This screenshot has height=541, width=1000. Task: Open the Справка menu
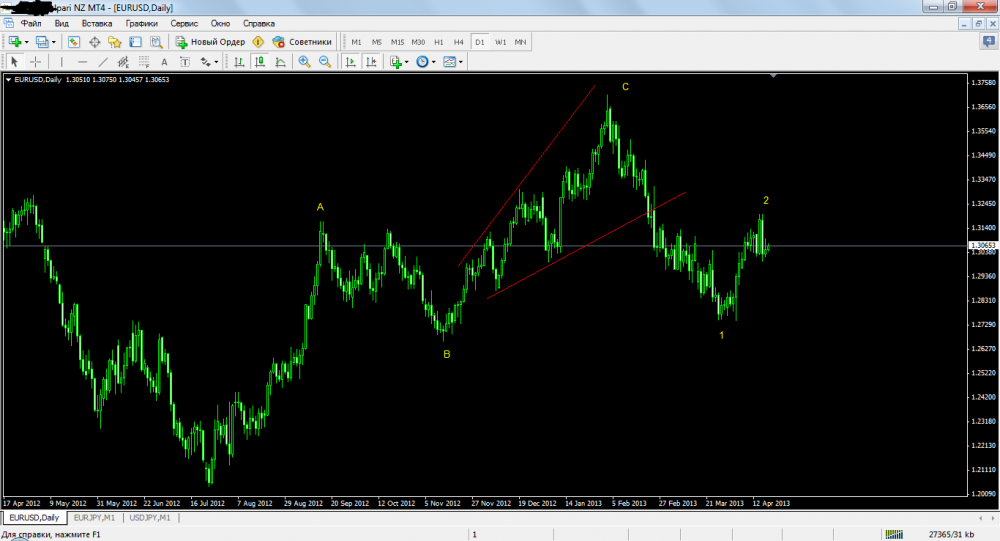coord(259,24)
